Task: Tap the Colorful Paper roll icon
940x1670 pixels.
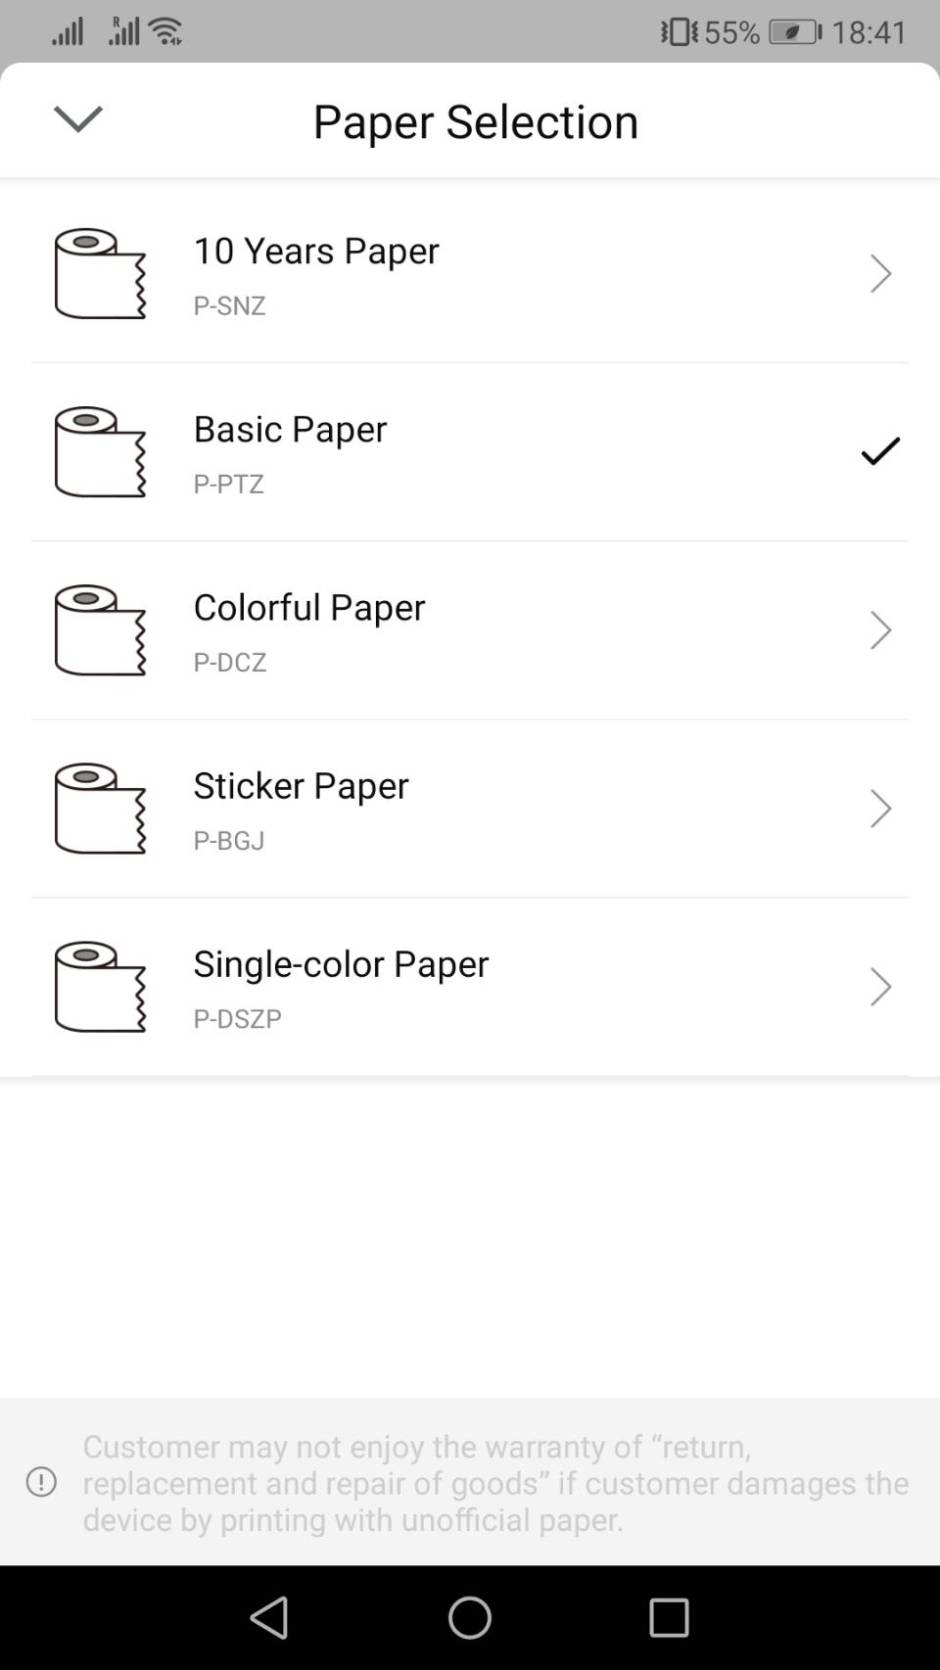Action: (99, 630)
